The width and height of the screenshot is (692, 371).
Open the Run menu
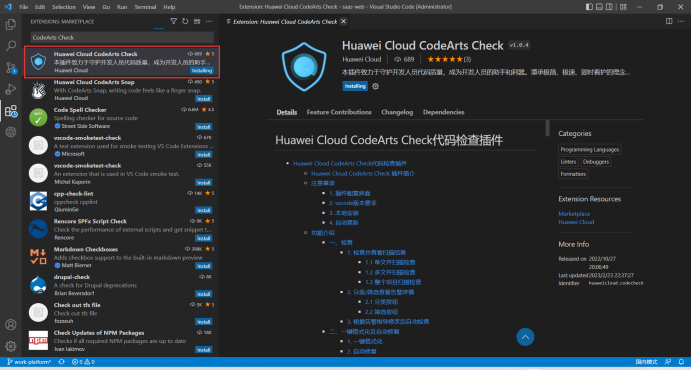pos(122,7)
